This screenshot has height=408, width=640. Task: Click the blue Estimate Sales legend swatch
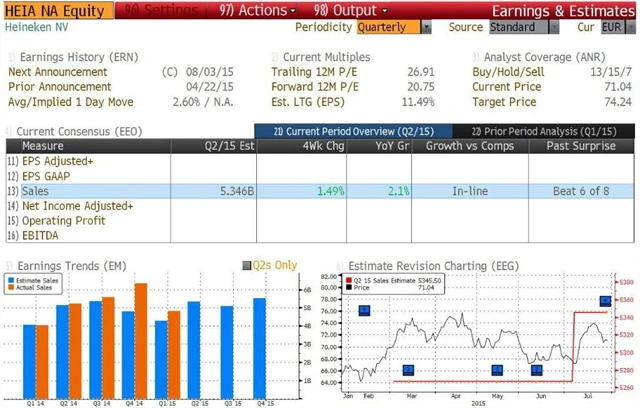(x=11, y=280)
